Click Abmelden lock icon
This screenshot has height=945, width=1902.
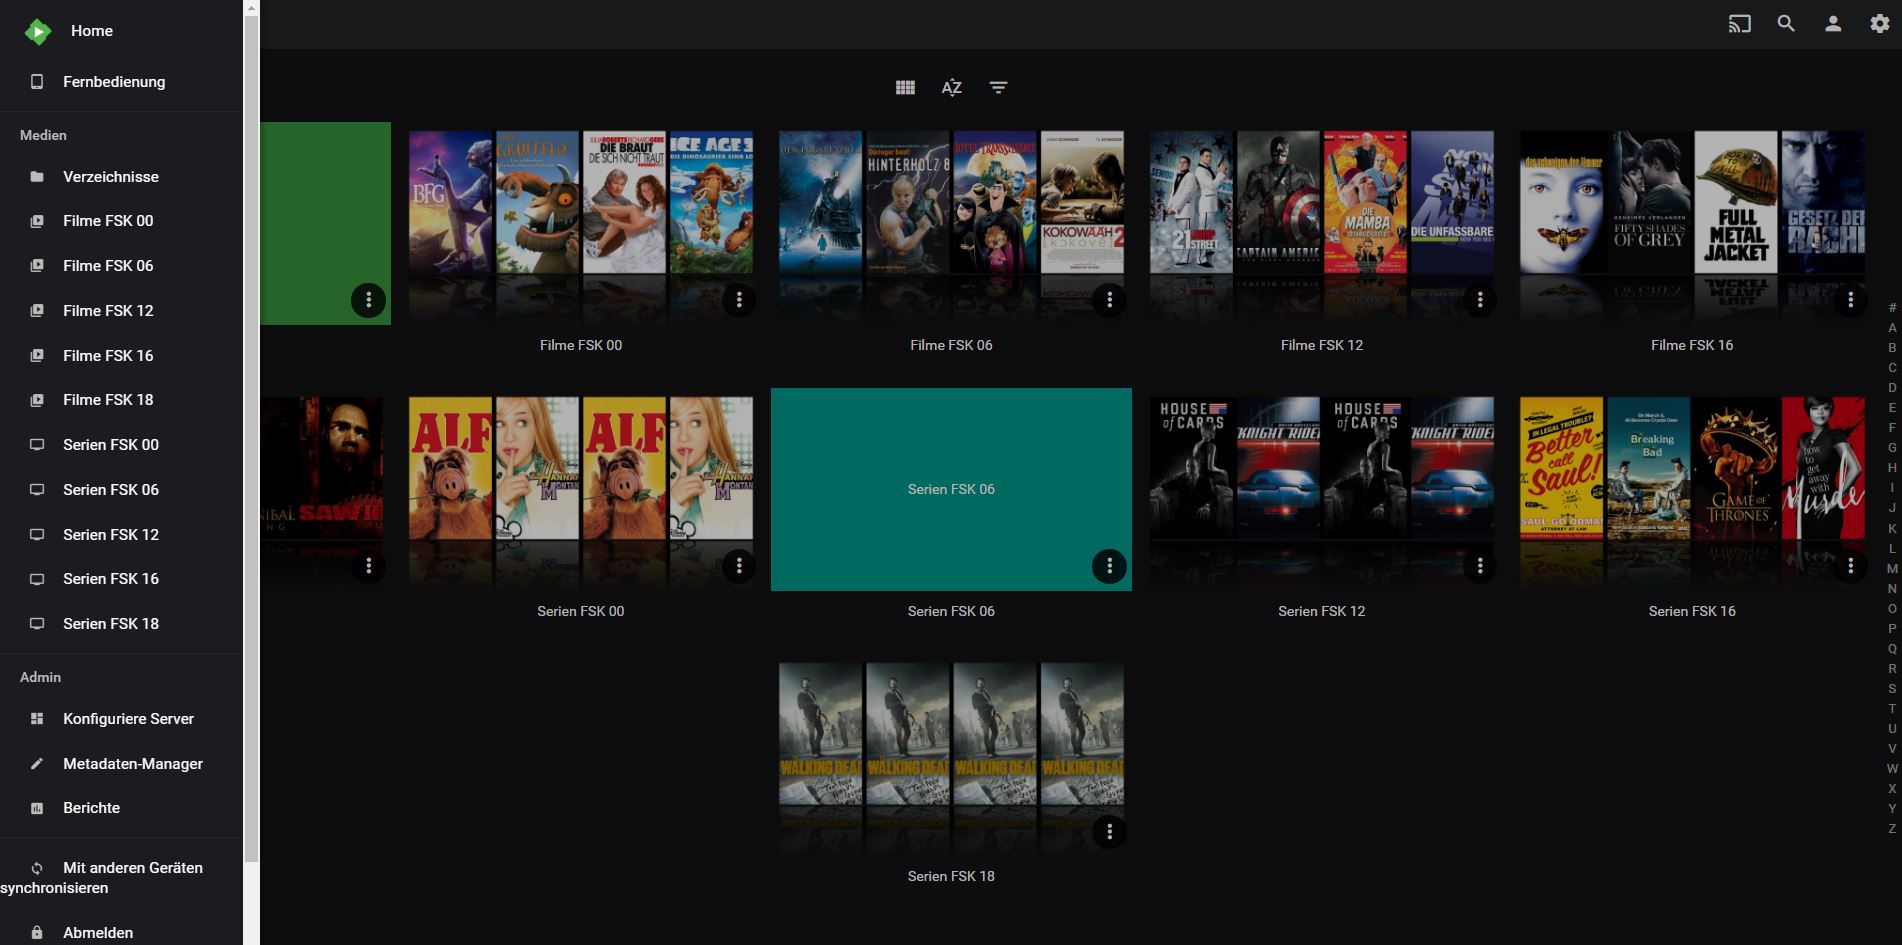[37, 933]
